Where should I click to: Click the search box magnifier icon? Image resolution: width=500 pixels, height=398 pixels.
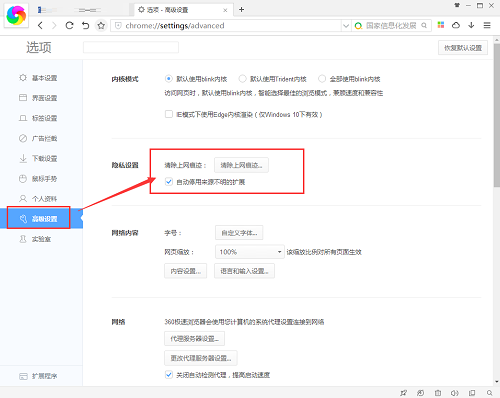coord(424,25)
